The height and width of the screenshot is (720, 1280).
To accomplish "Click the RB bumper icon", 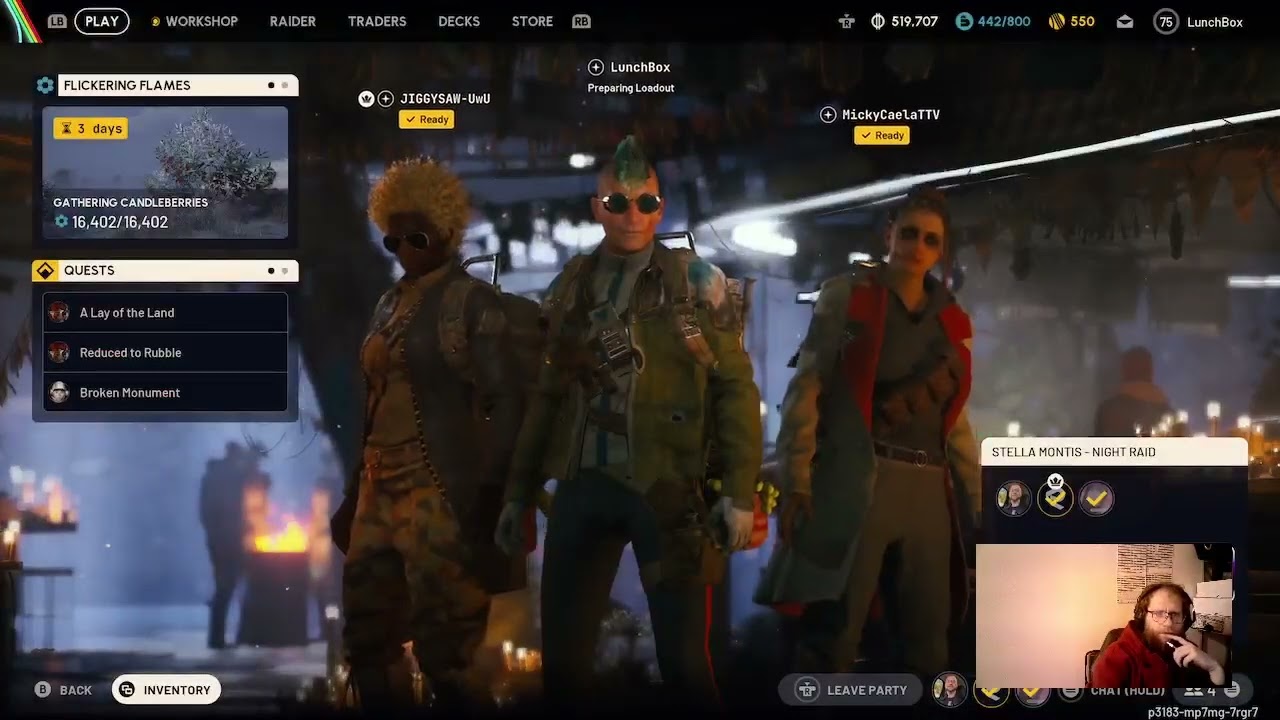I will coord(581,21).
